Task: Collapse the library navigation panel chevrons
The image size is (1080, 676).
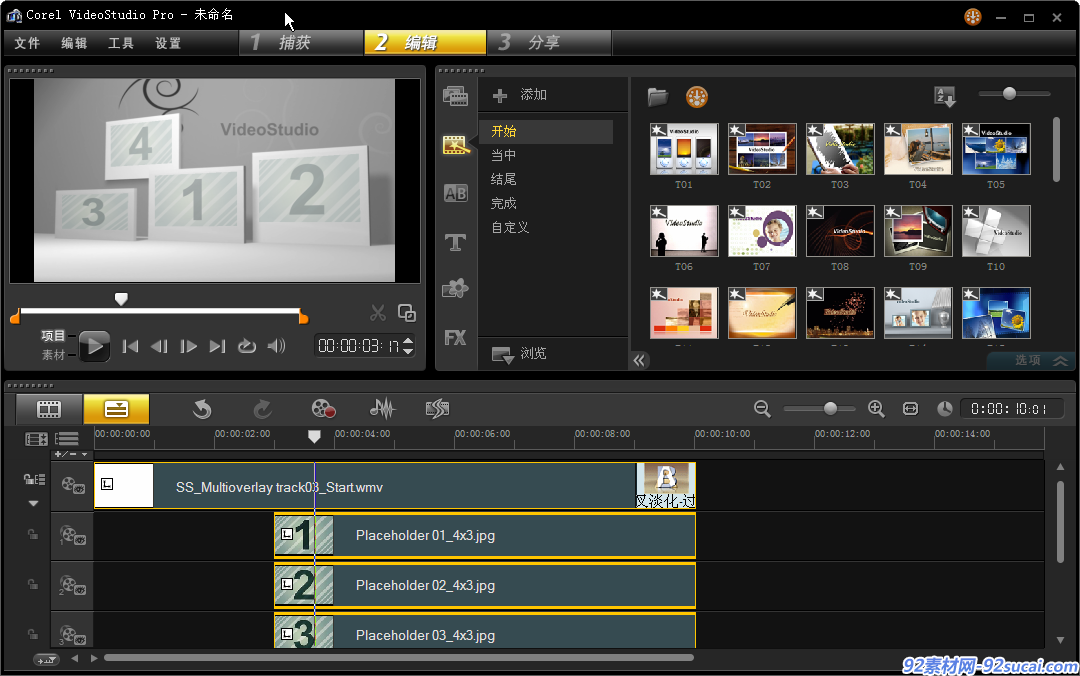Action: click(x=640, y=360)
